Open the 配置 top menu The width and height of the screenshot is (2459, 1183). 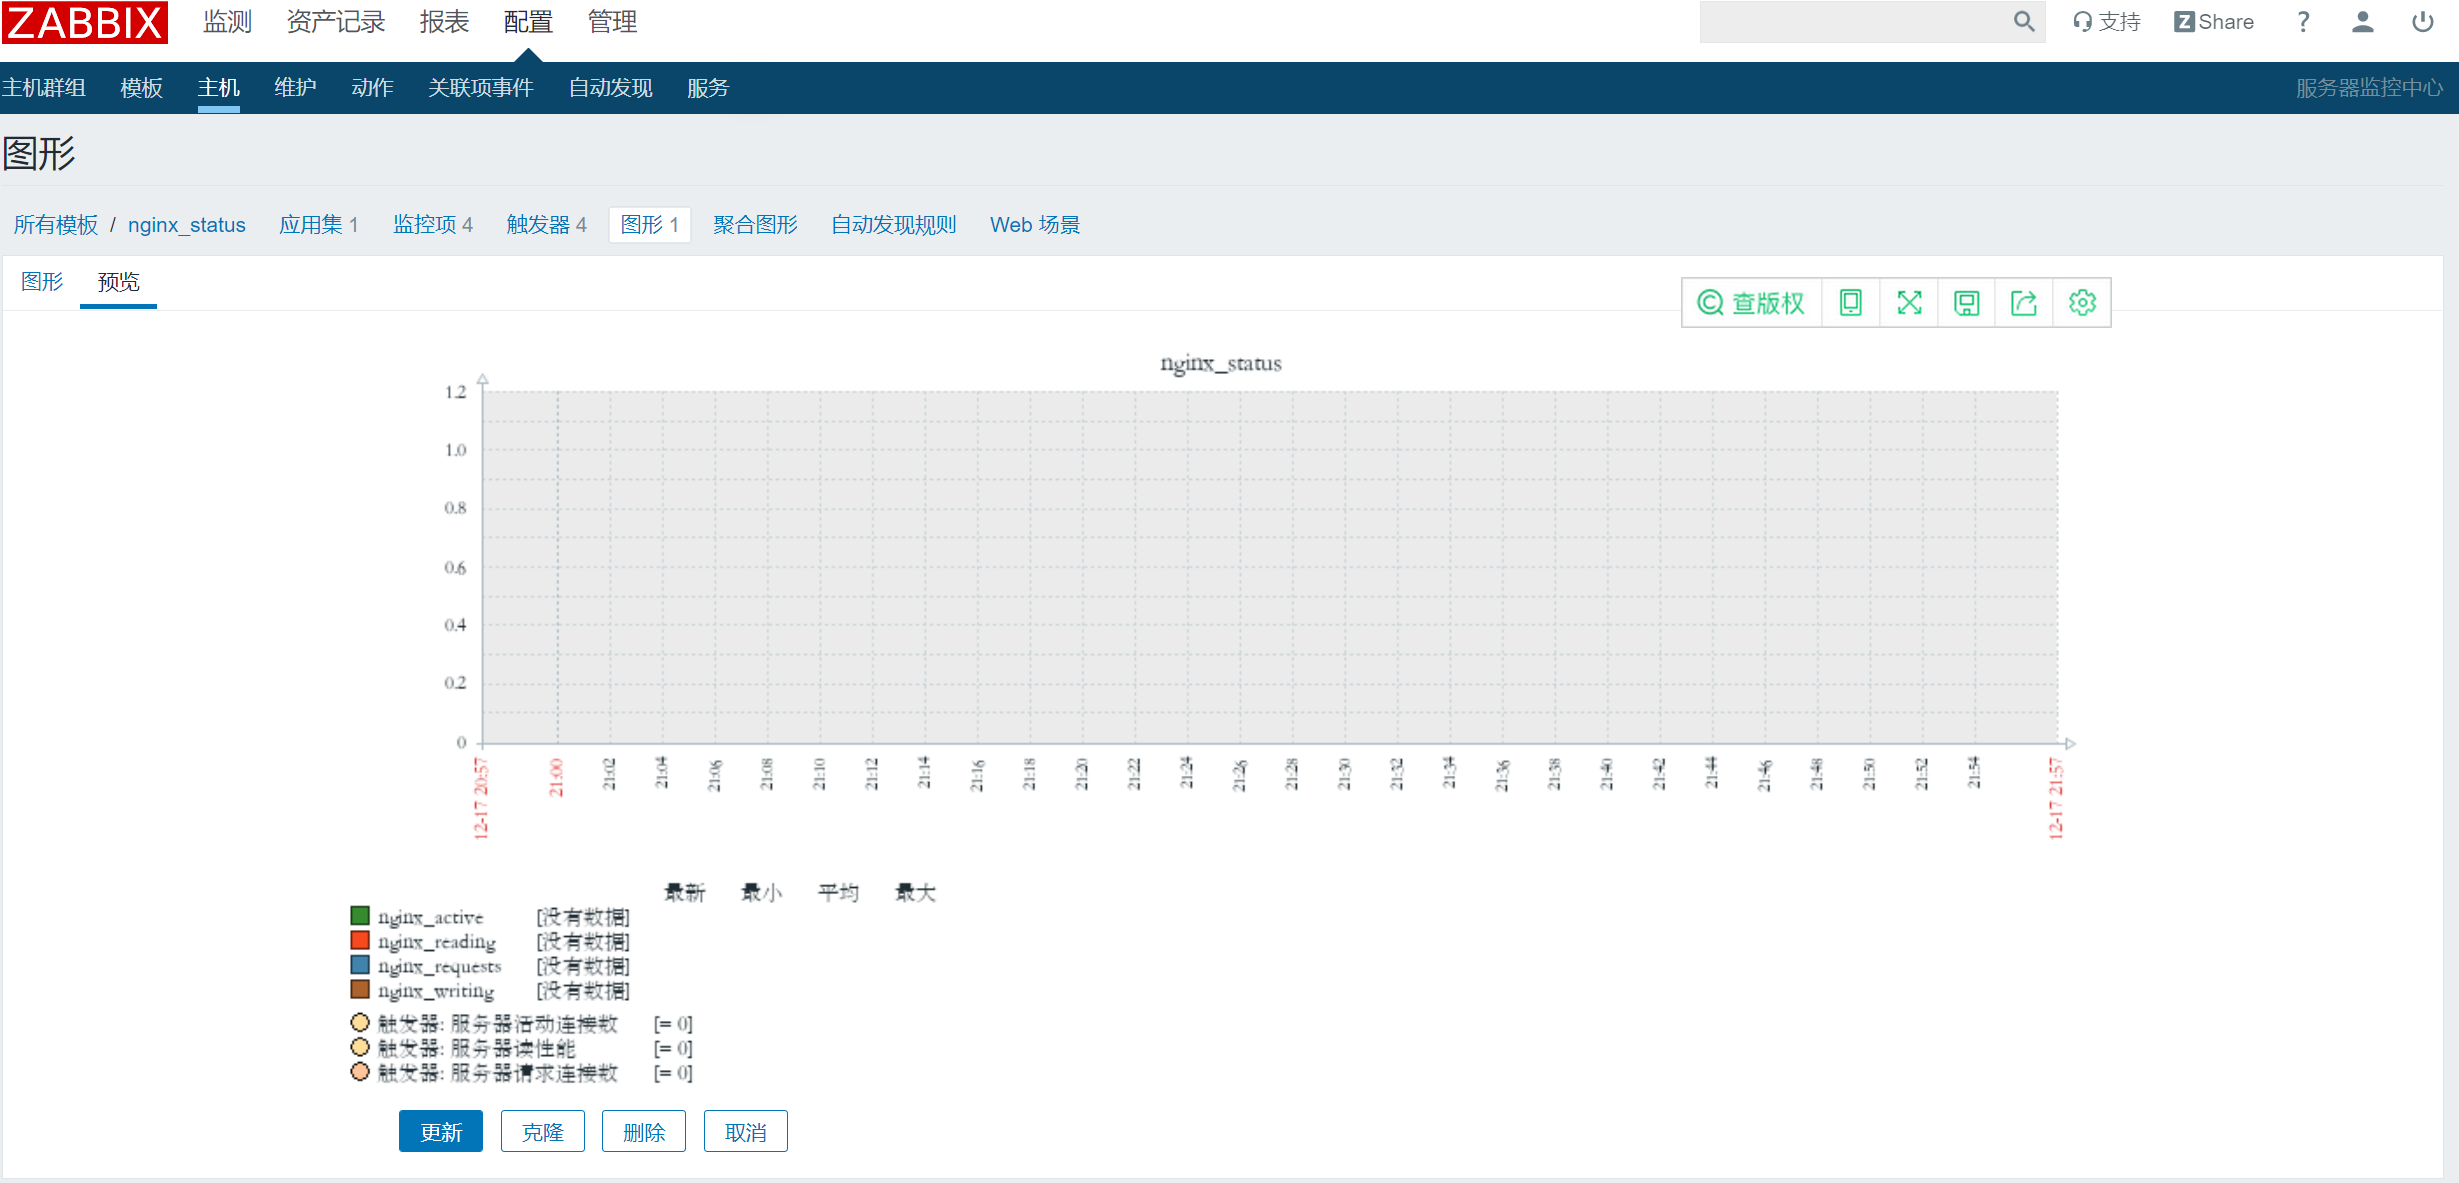[x=528, y=22]
